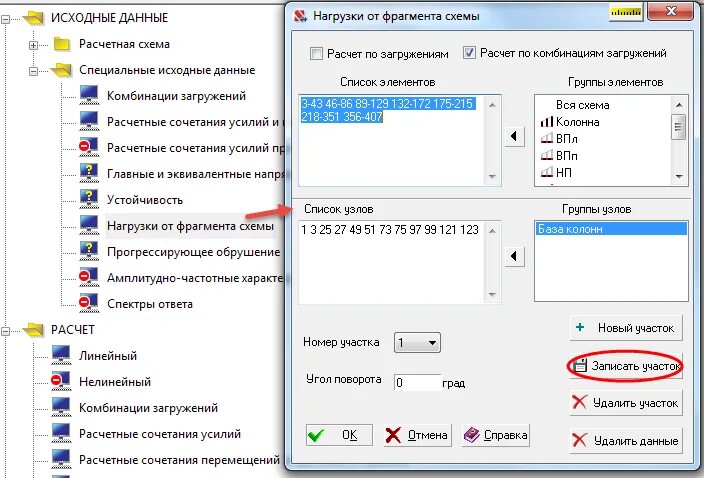Click Удалить участок button
This screenshot has width=704, height=478.
click(x=626, y=403)
